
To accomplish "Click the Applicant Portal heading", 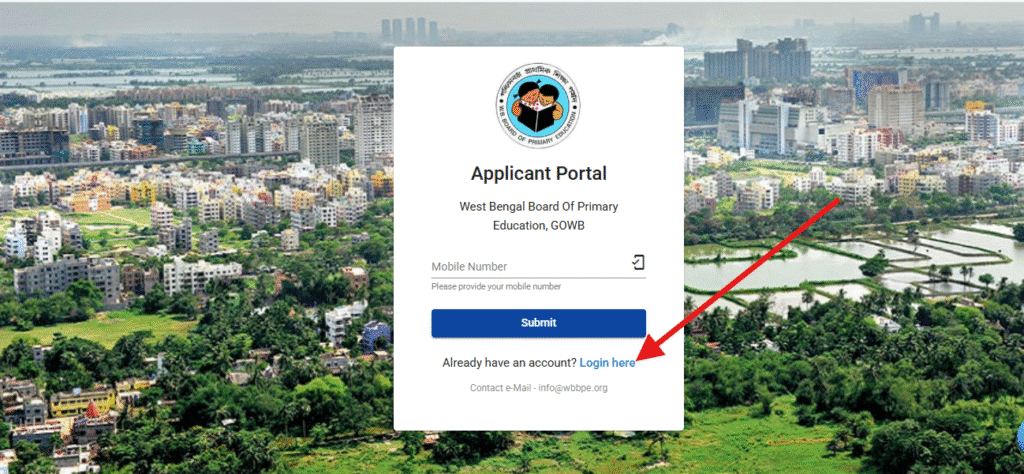I will (x=538, y=174).
